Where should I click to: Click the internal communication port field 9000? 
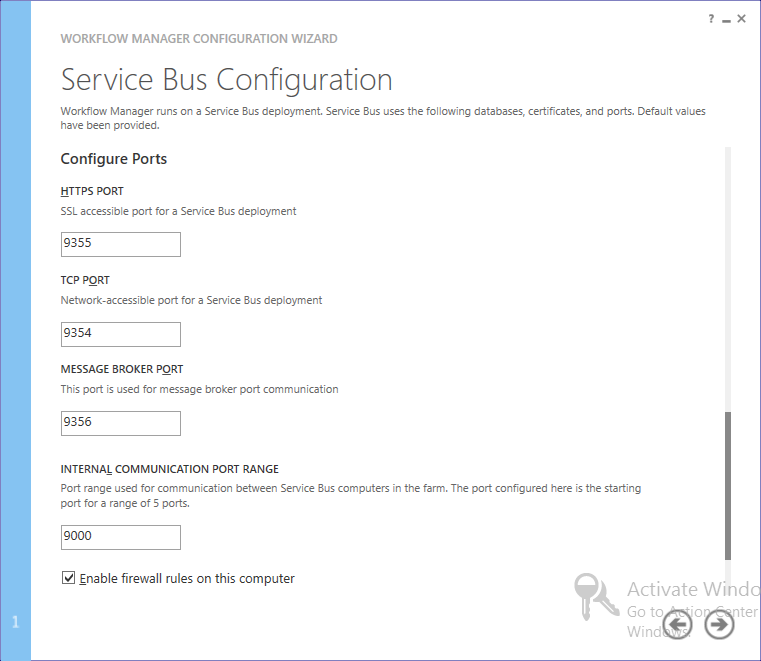point(120,537)
